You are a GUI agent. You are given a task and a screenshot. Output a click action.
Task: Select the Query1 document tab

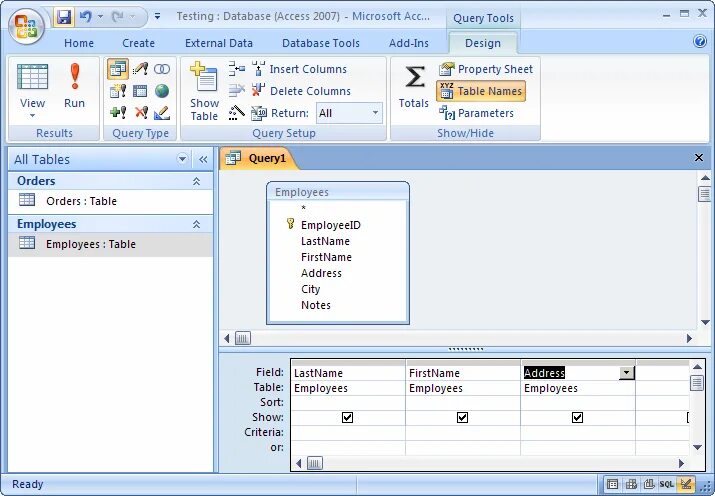click(258, 158)
